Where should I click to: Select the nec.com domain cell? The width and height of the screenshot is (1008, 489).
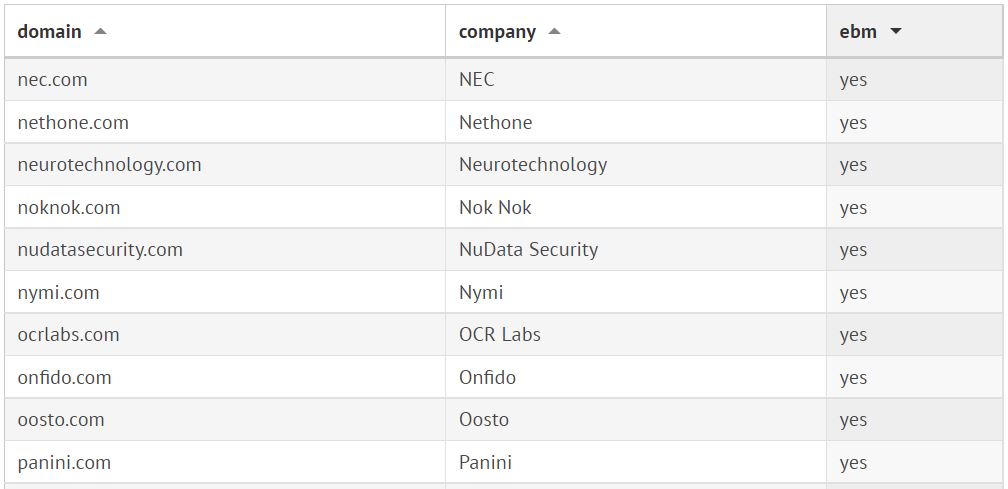pyautogui.click(x=53, y=80)
